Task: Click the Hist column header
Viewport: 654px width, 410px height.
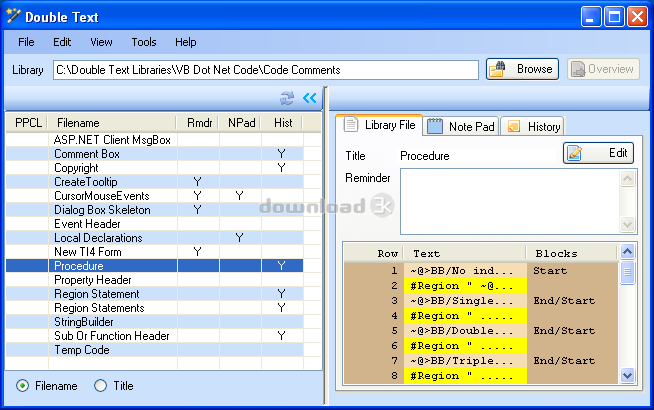Action: point(282,123)
